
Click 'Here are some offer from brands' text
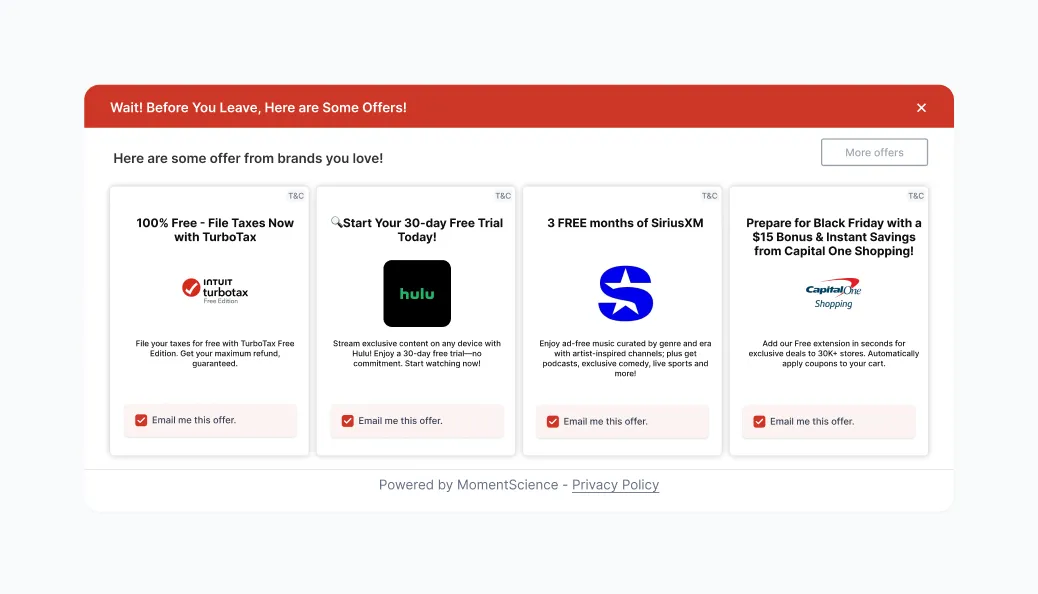(x=248, y=158)
